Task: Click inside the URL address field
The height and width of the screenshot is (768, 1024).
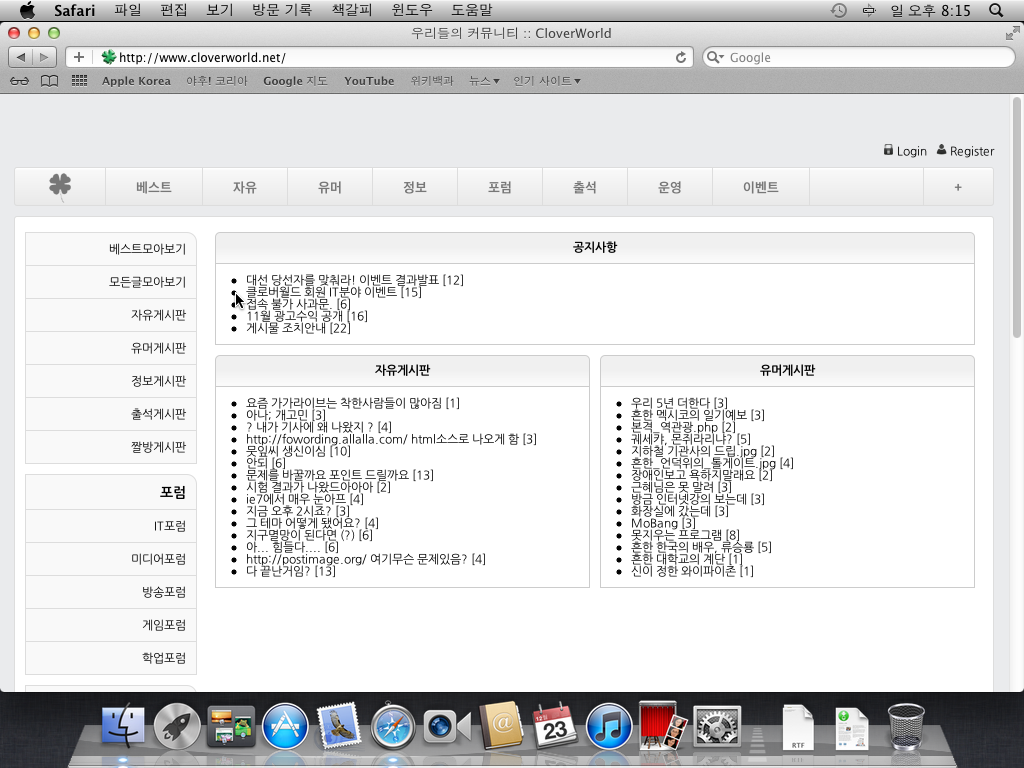Action: pyautogui.click(x=390, y=57)
